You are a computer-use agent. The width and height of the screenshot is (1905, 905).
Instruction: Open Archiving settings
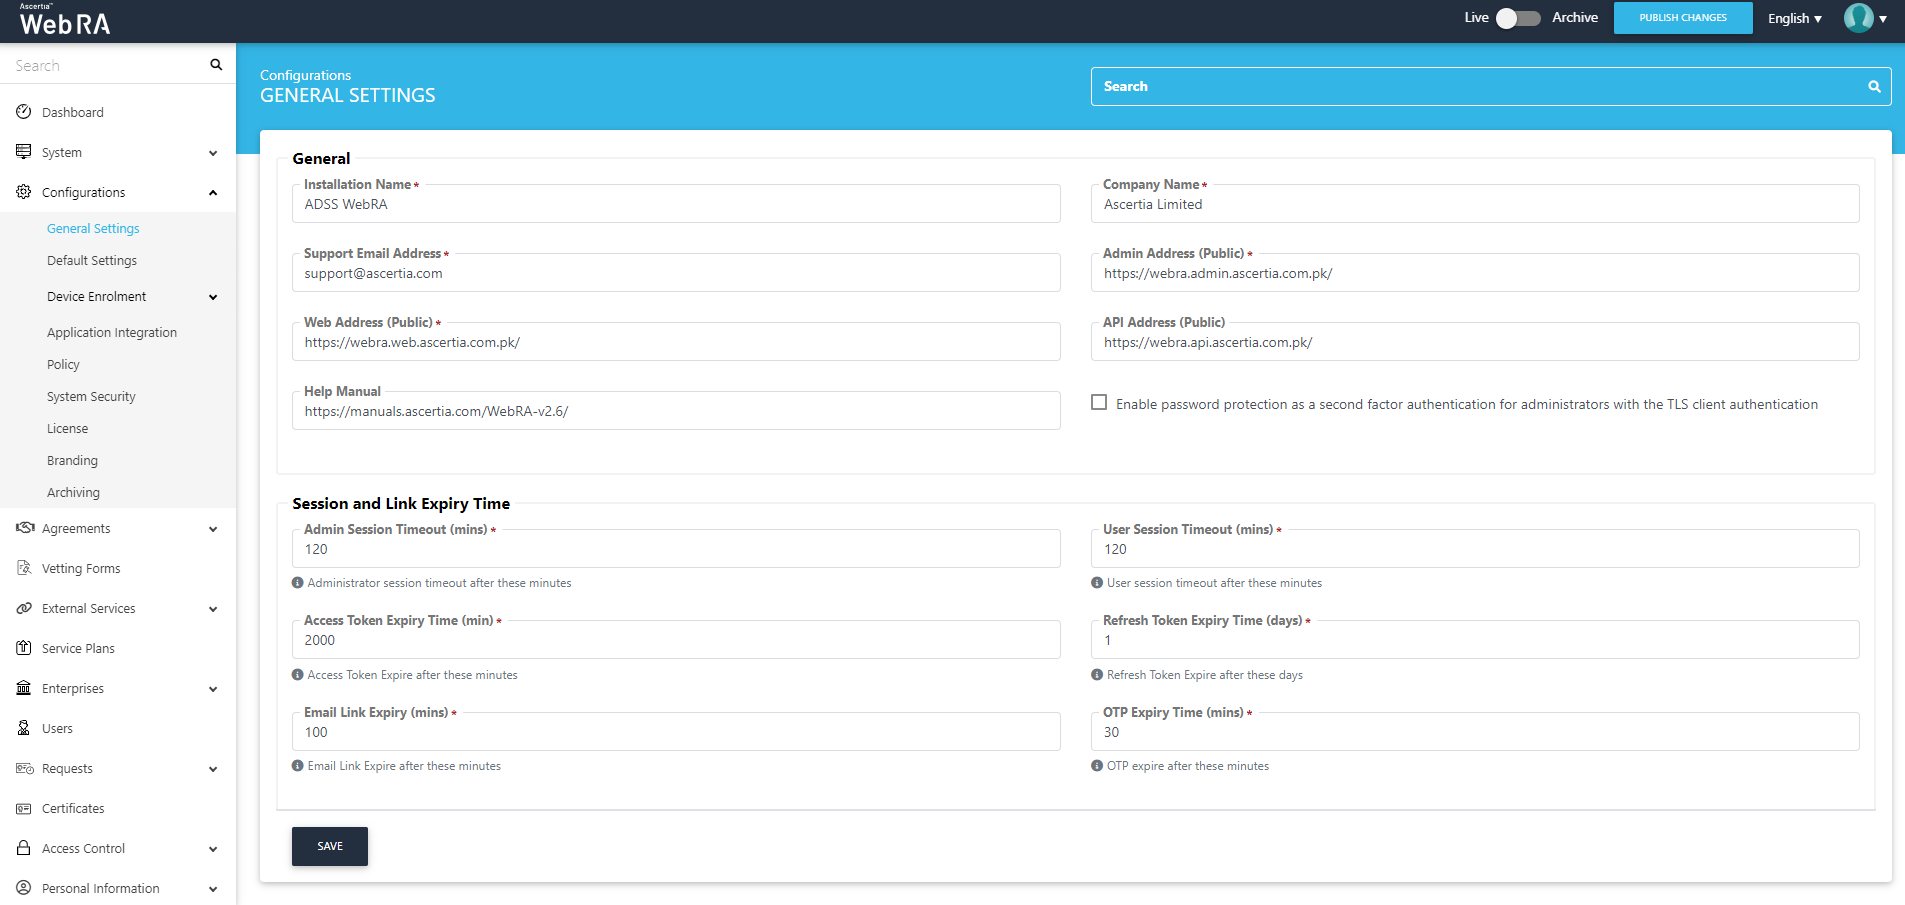73,492
